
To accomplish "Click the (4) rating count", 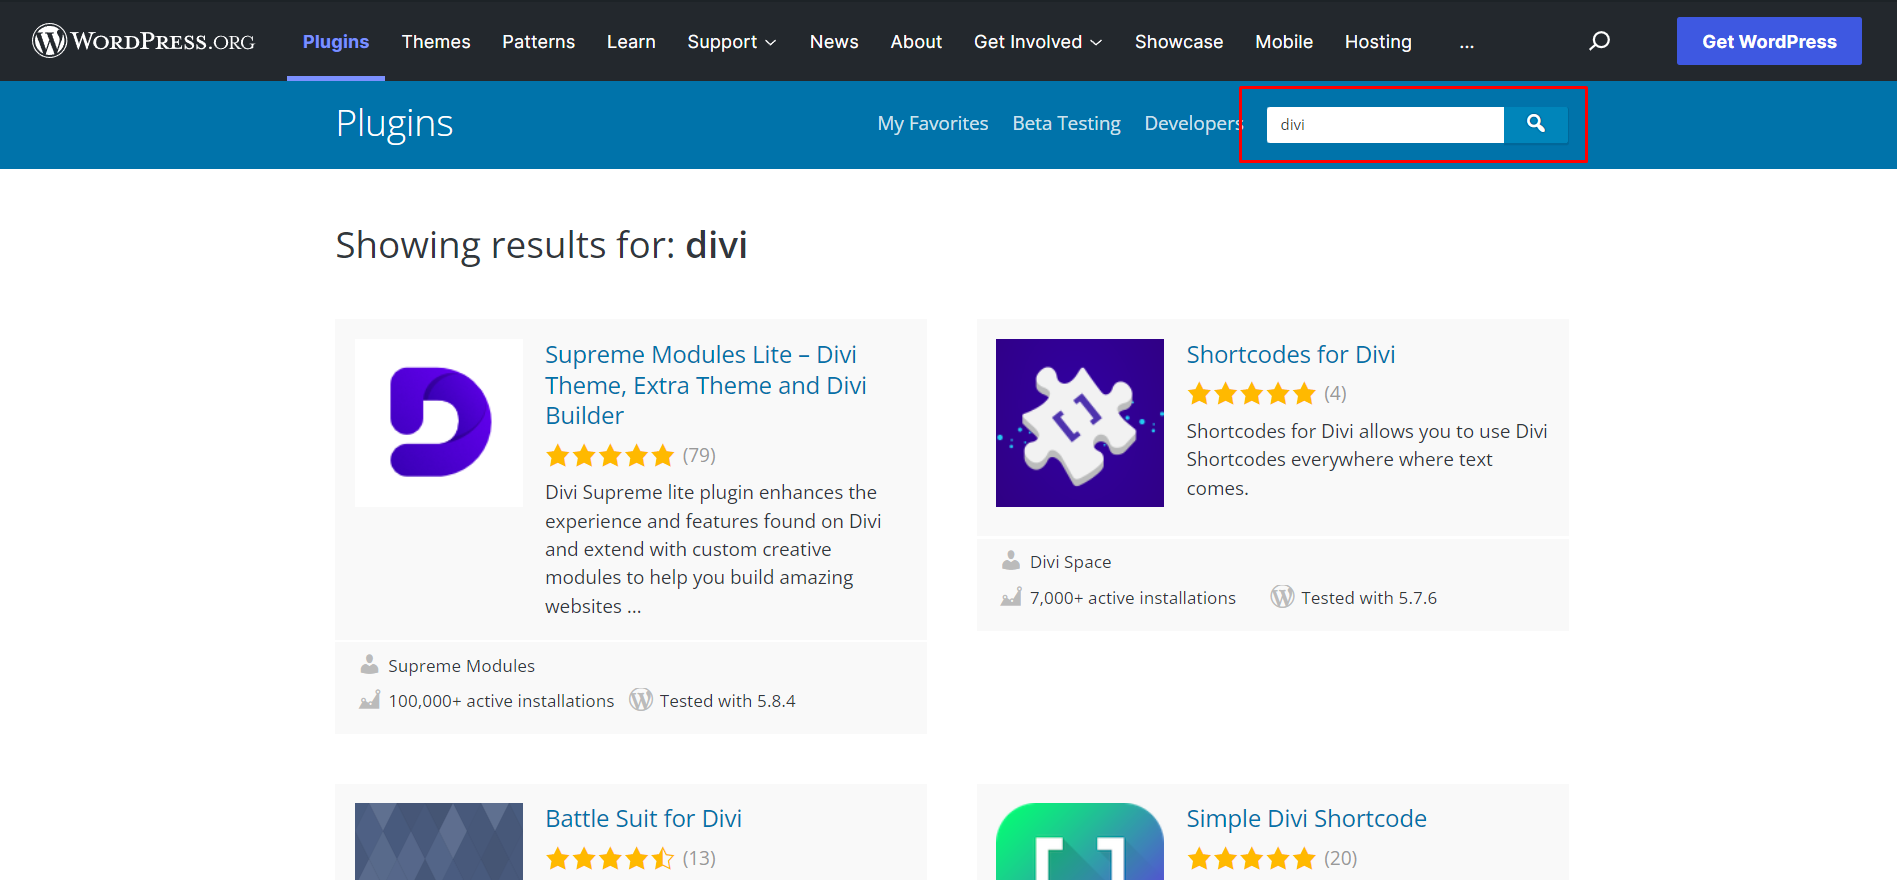I will (x=1335, y=394).
